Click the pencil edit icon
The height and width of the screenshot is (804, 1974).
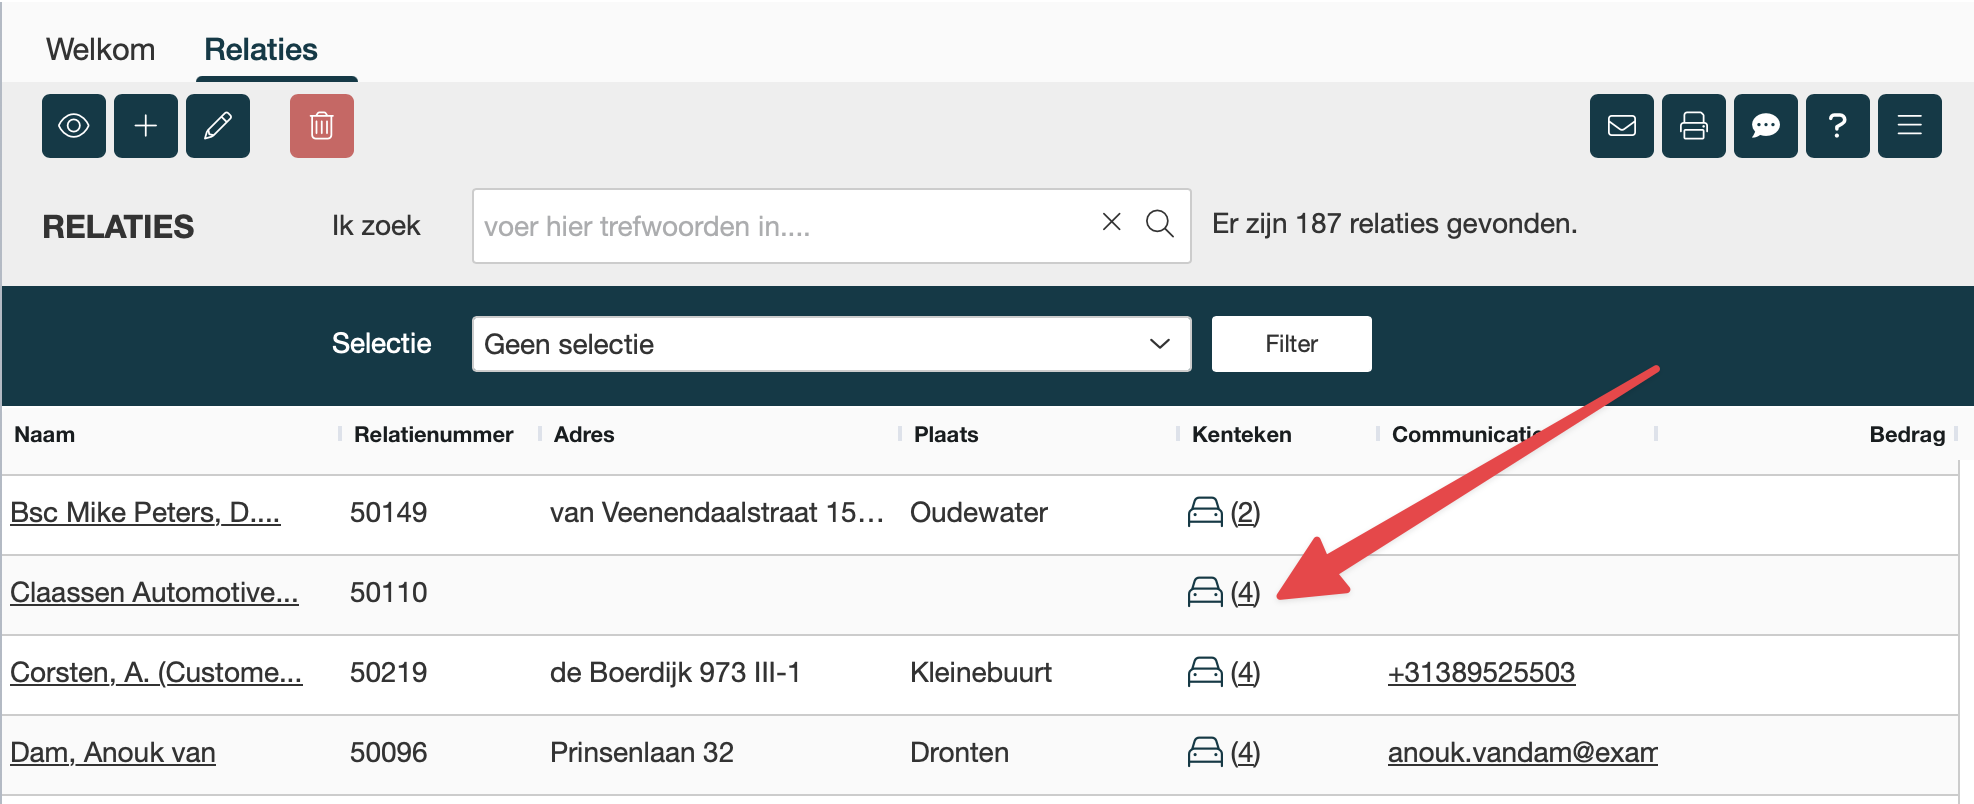(218, 126)
